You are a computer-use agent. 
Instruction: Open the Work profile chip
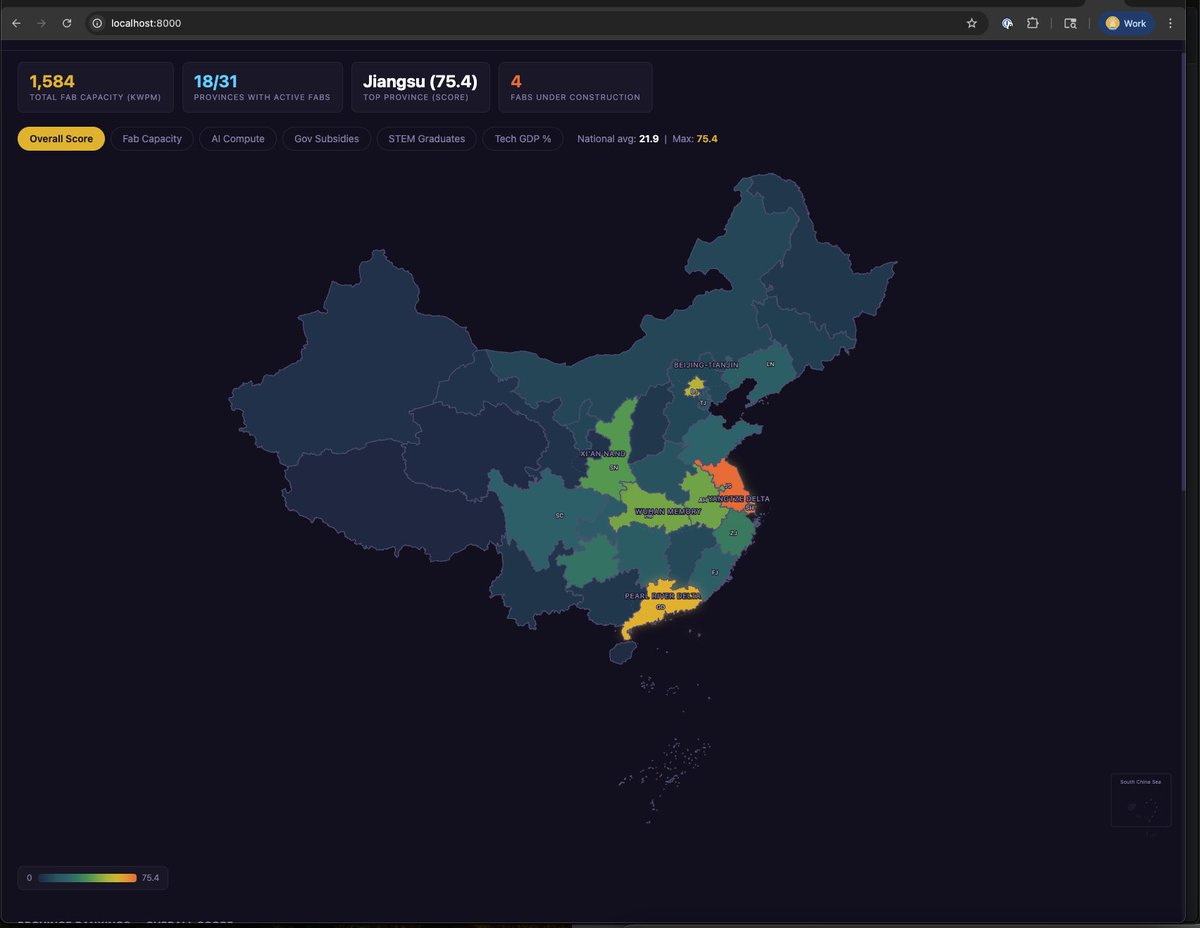pos(1127,23)
